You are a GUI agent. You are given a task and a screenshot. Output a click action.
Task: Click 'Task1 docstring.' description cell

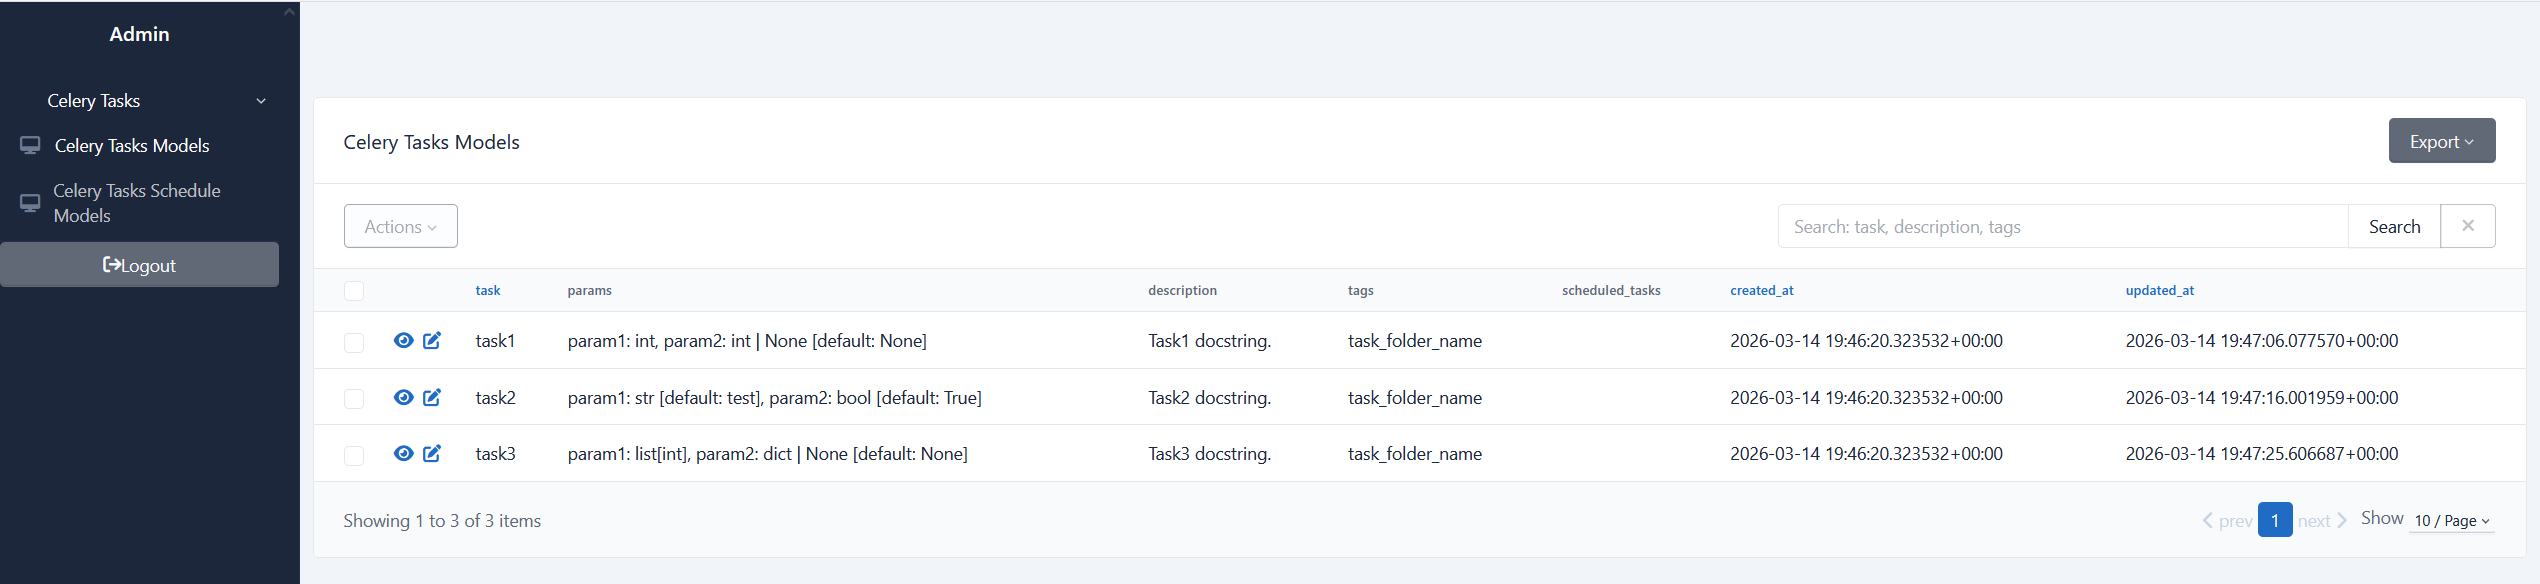(1209, 341)
